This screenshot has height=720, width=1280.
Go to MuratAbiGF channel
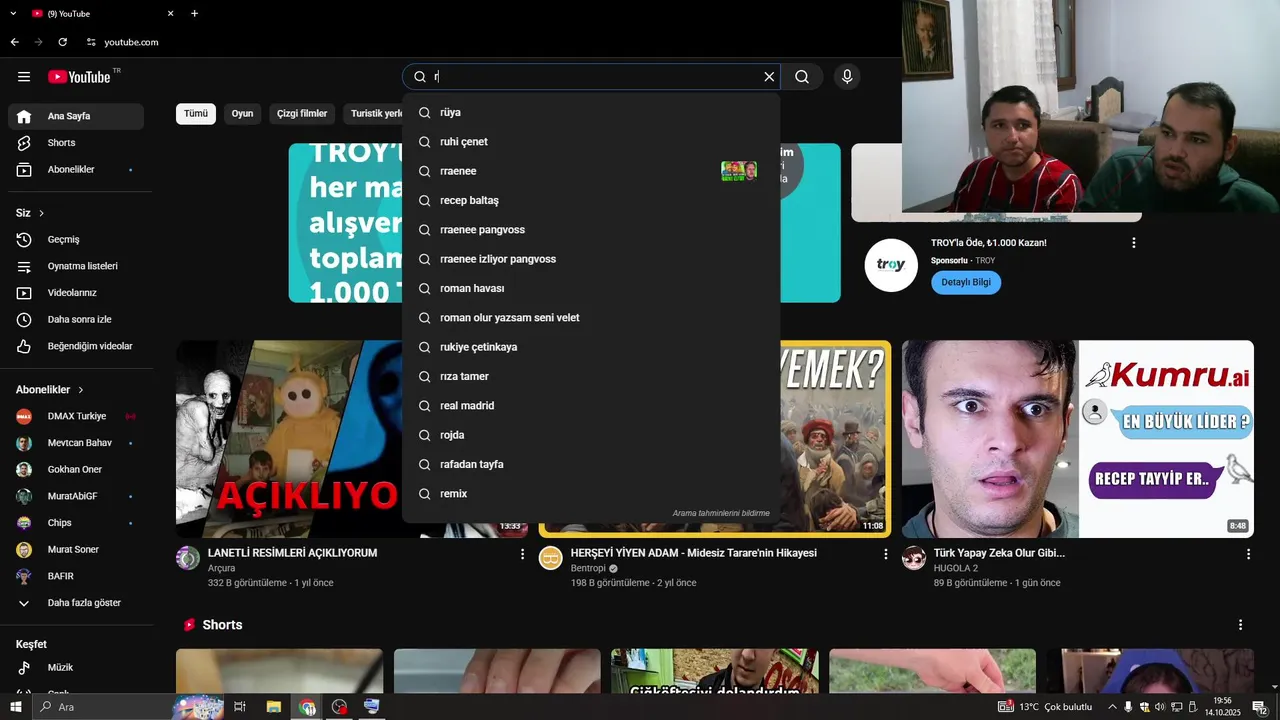pos(76,496)
